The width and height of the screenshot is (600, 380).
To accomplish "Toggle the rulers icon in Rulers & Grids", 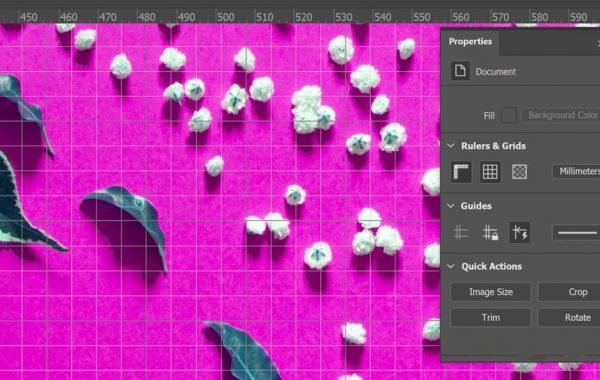I will click(461, 172).
